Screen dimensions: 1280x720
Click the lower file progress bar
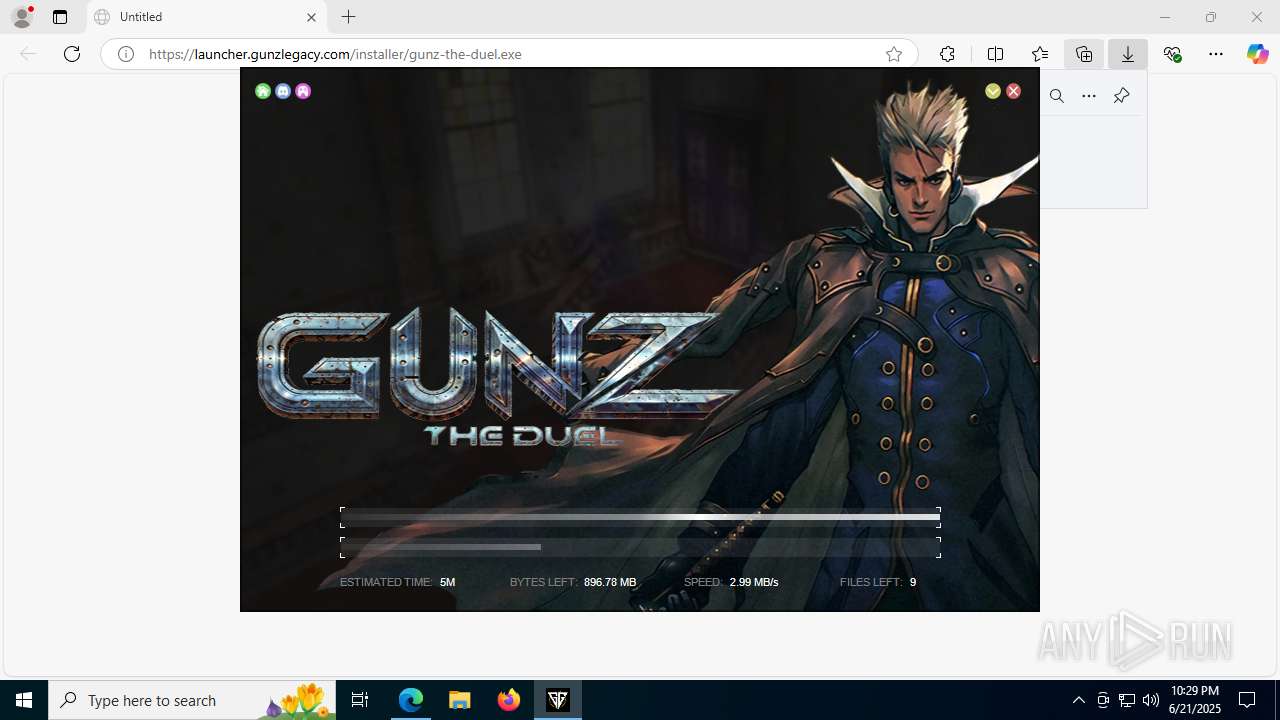[x=640, y=547]
